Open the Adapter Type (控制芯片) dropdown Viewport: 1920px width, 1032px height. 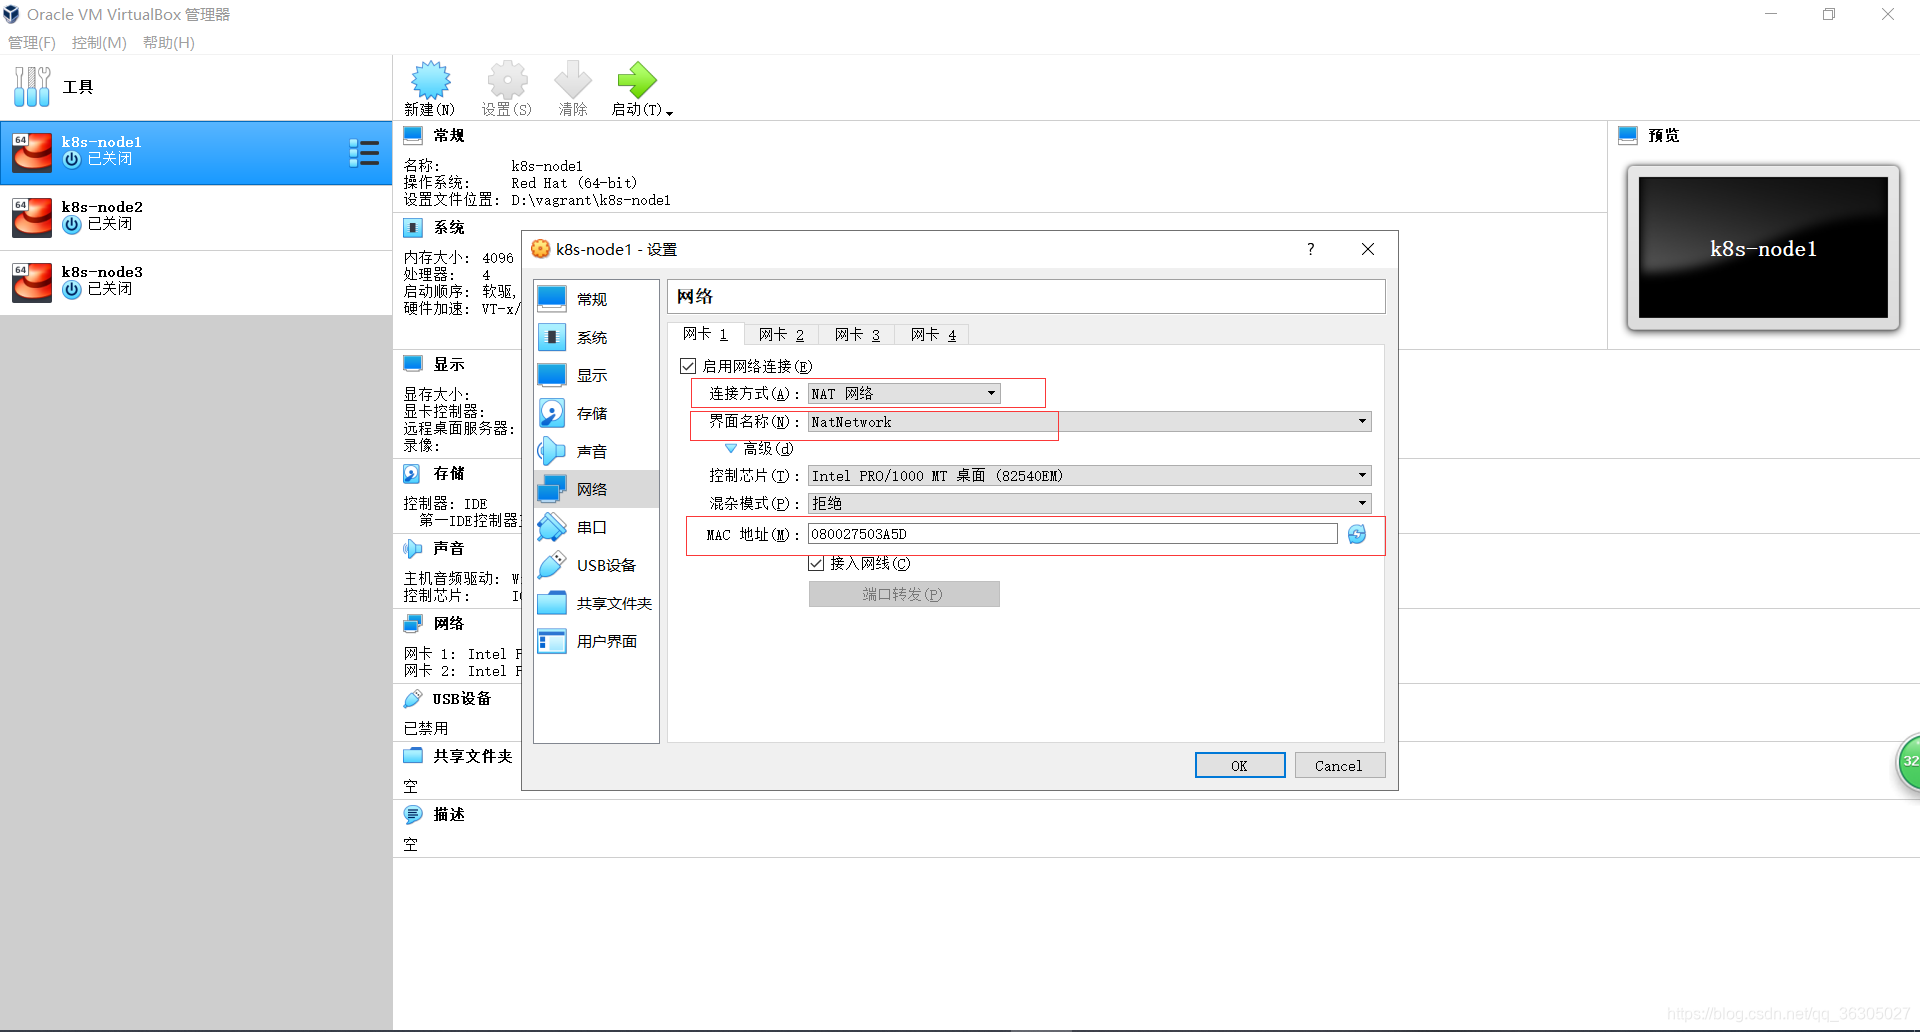coord(1089,476)
